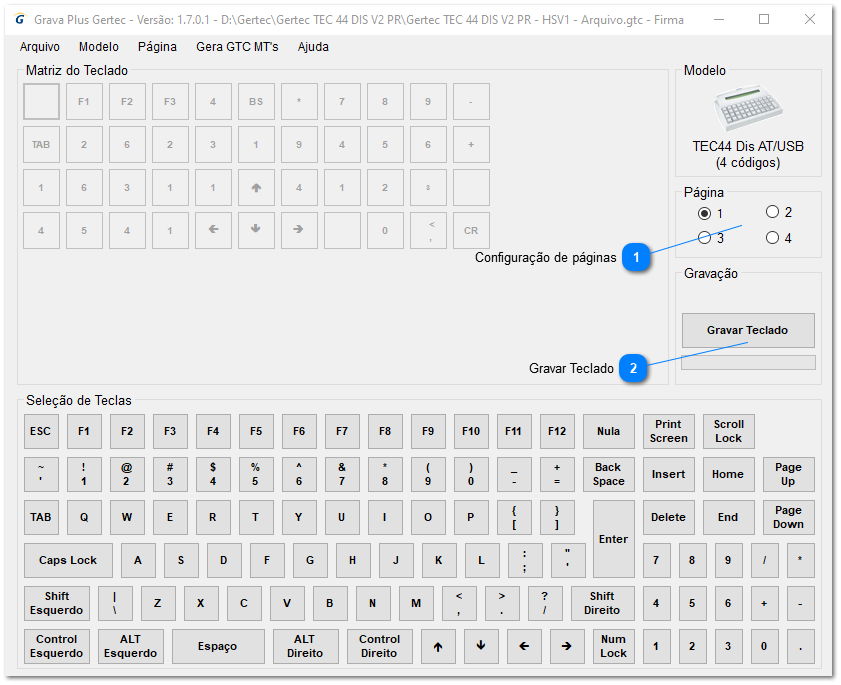The height and width of the screenshot is (685, 841).
Task: Click the Grava Plus Gertec title bar icon
Action: (20, 19)
